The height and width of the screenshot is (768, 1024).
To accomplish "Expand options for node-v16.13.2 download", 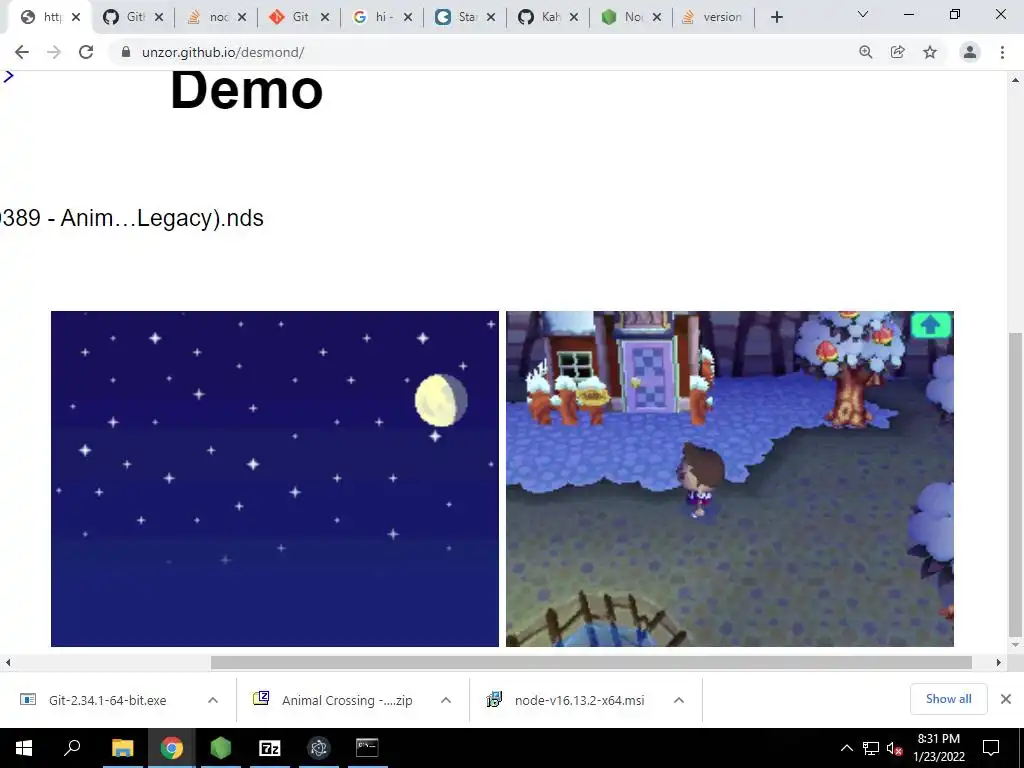I will (679, 700).
